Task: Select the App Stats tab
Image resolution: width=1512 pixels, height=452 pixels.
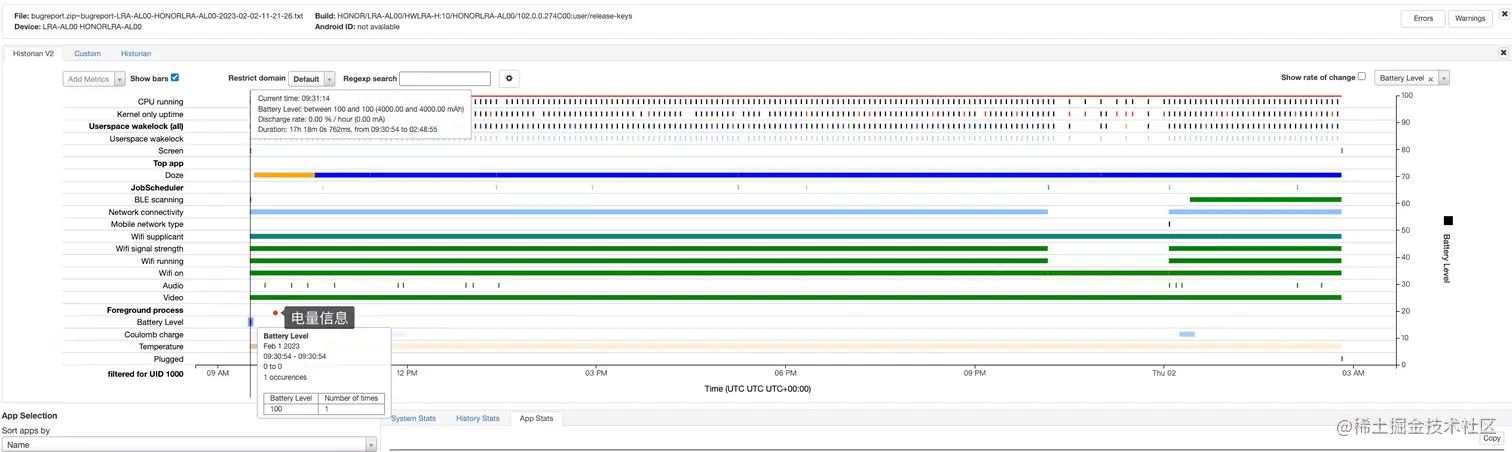Action: 536,418
